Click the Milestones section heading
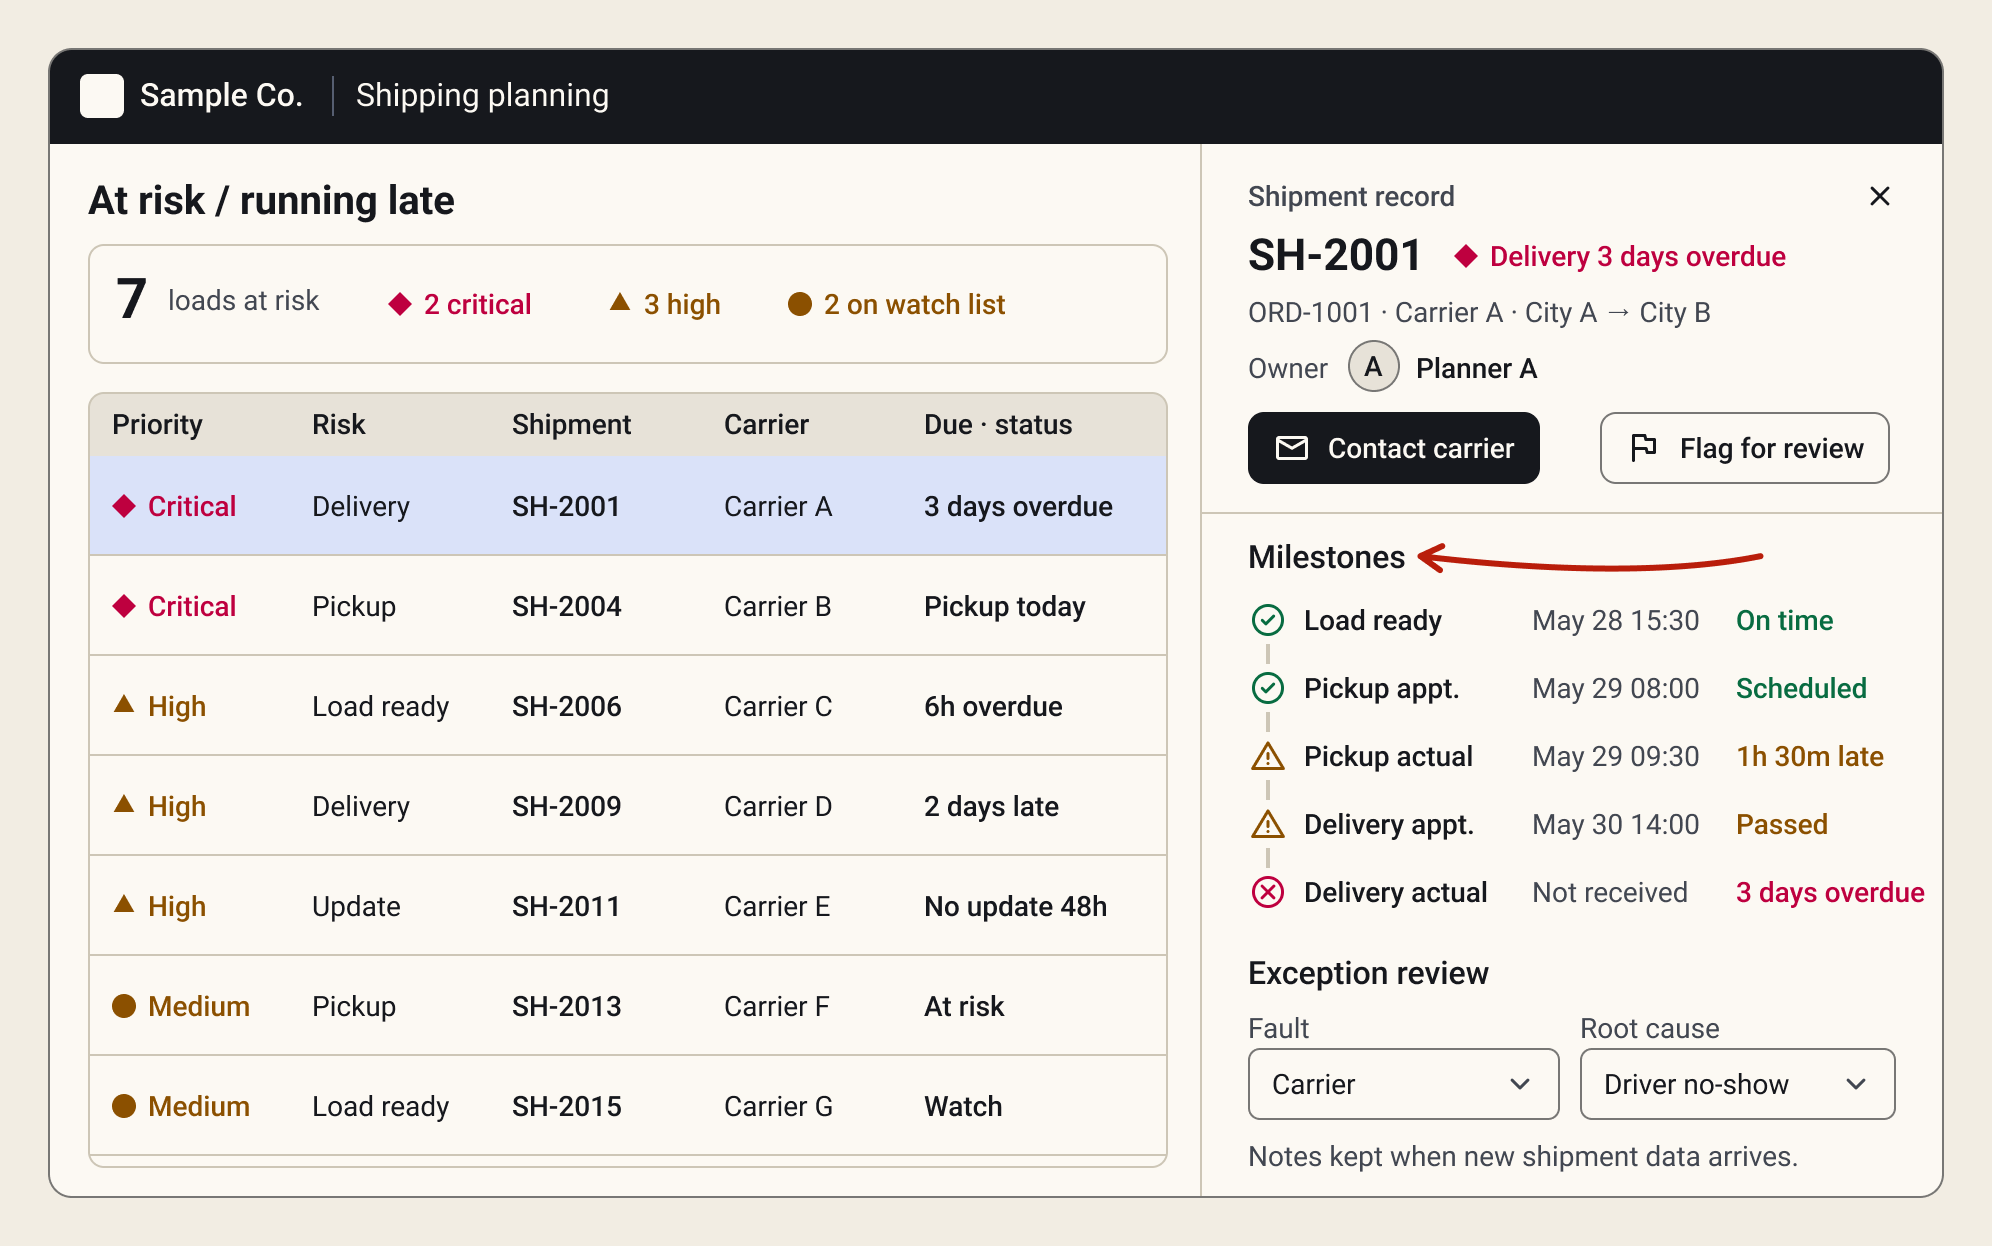 1326,556
